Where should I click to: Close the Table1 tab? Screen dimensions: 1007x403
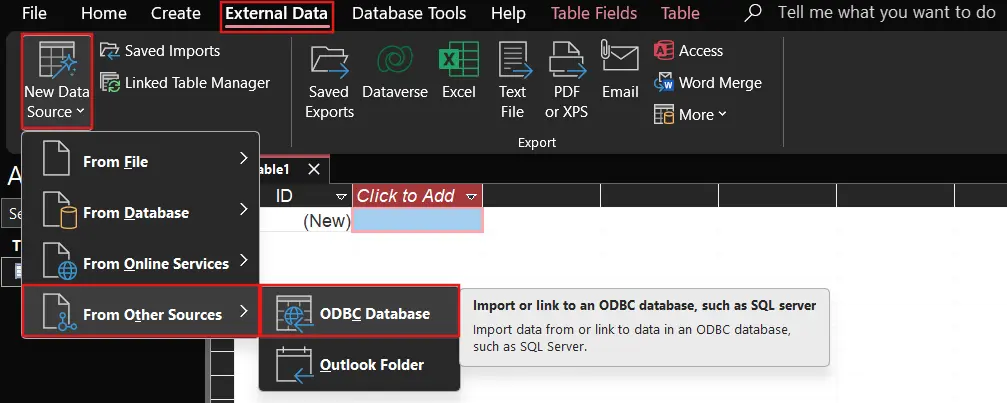(x=313, y=169)
